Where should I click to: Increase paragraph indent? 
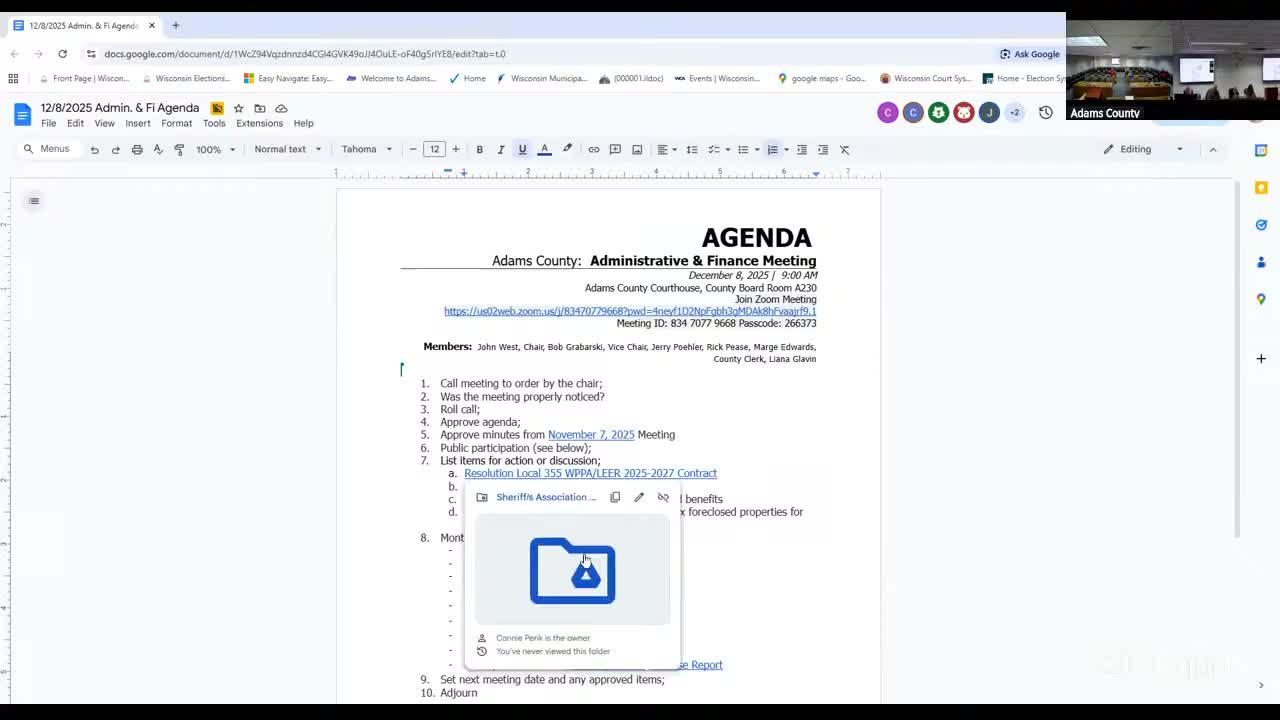click(823, 150)
